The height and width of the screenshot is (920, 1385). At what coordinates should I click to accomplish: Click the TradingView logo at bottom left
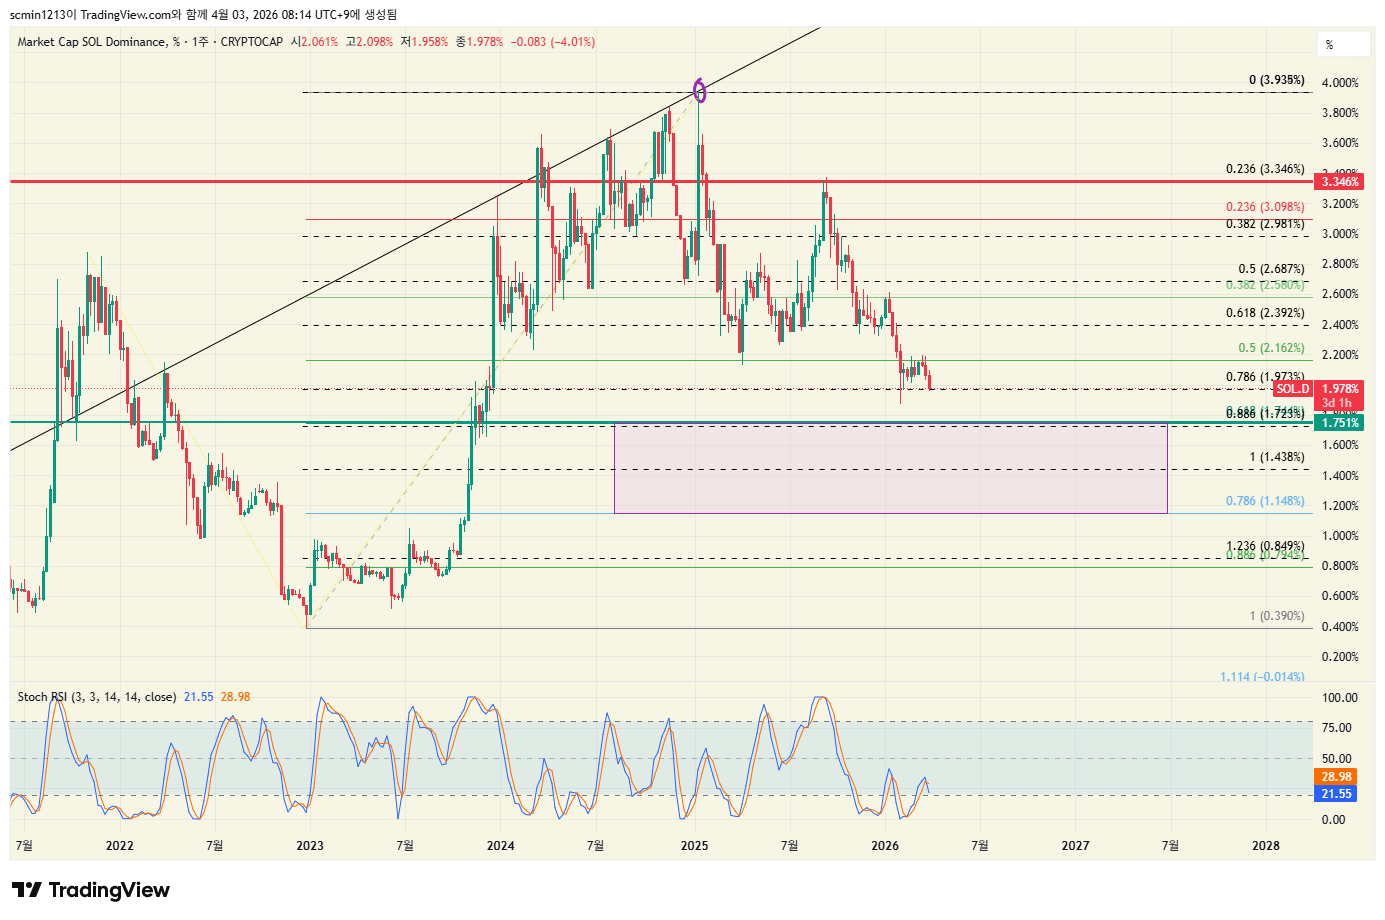pos(91,890)
